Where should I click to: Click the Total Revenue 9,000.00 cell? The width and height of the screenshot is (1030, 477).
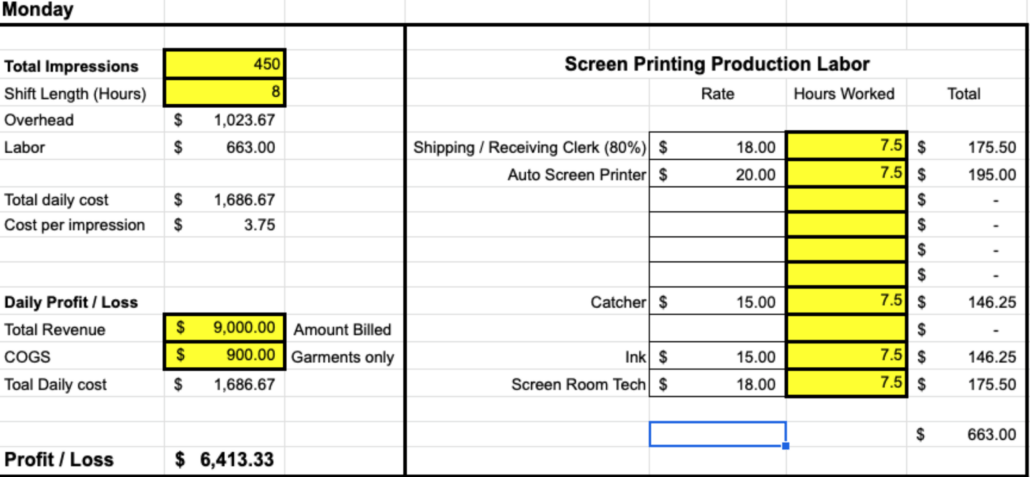[225, 328]
